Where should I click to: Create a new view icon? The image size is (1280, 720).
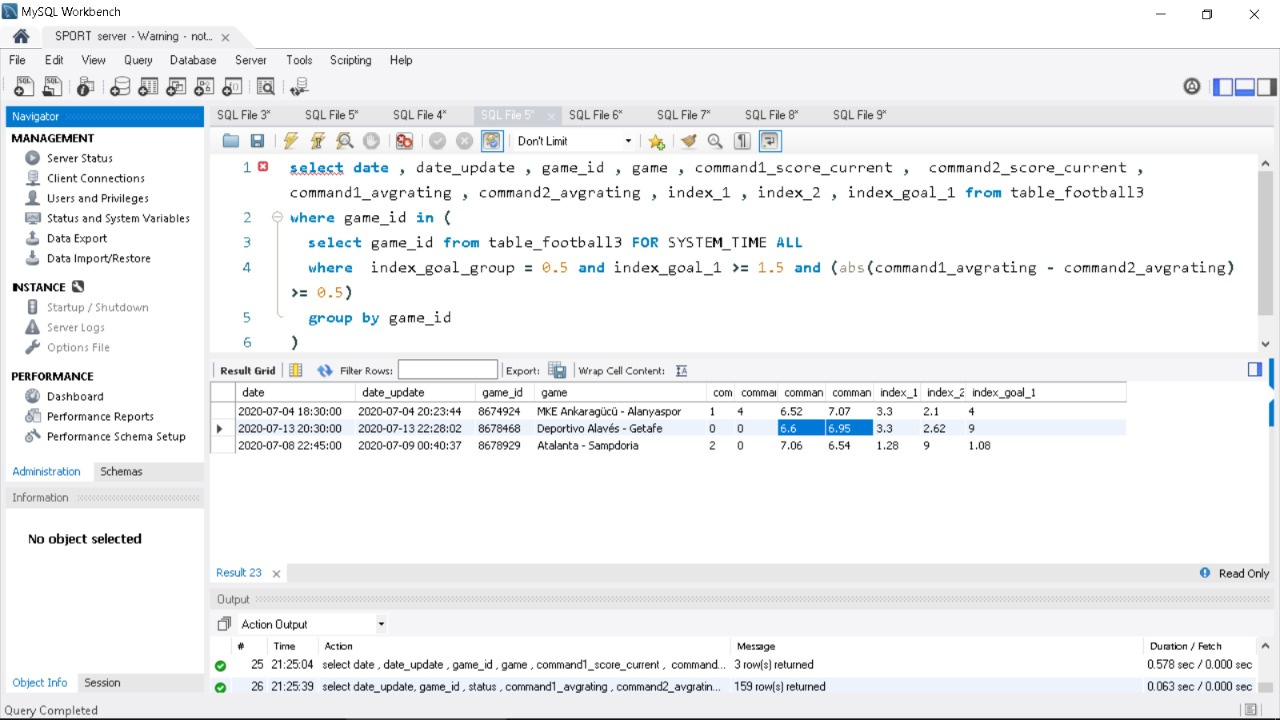click(176, 87)
